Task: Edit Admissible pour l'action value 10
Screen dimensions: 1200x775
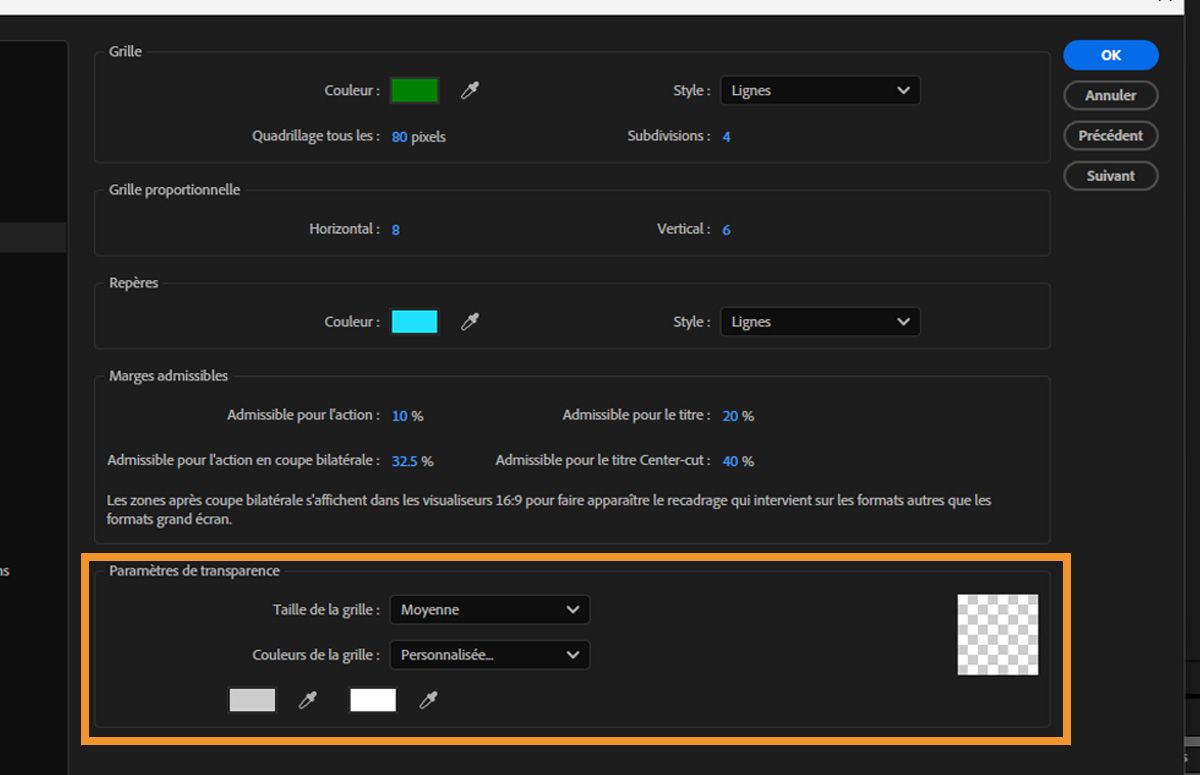Action: click(x=399, y=416)
